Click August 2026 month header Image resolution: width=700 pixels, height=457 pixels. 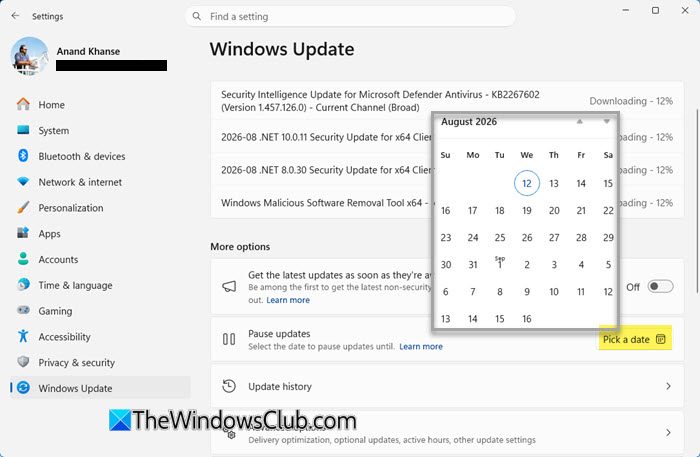(x=469, y=121)
